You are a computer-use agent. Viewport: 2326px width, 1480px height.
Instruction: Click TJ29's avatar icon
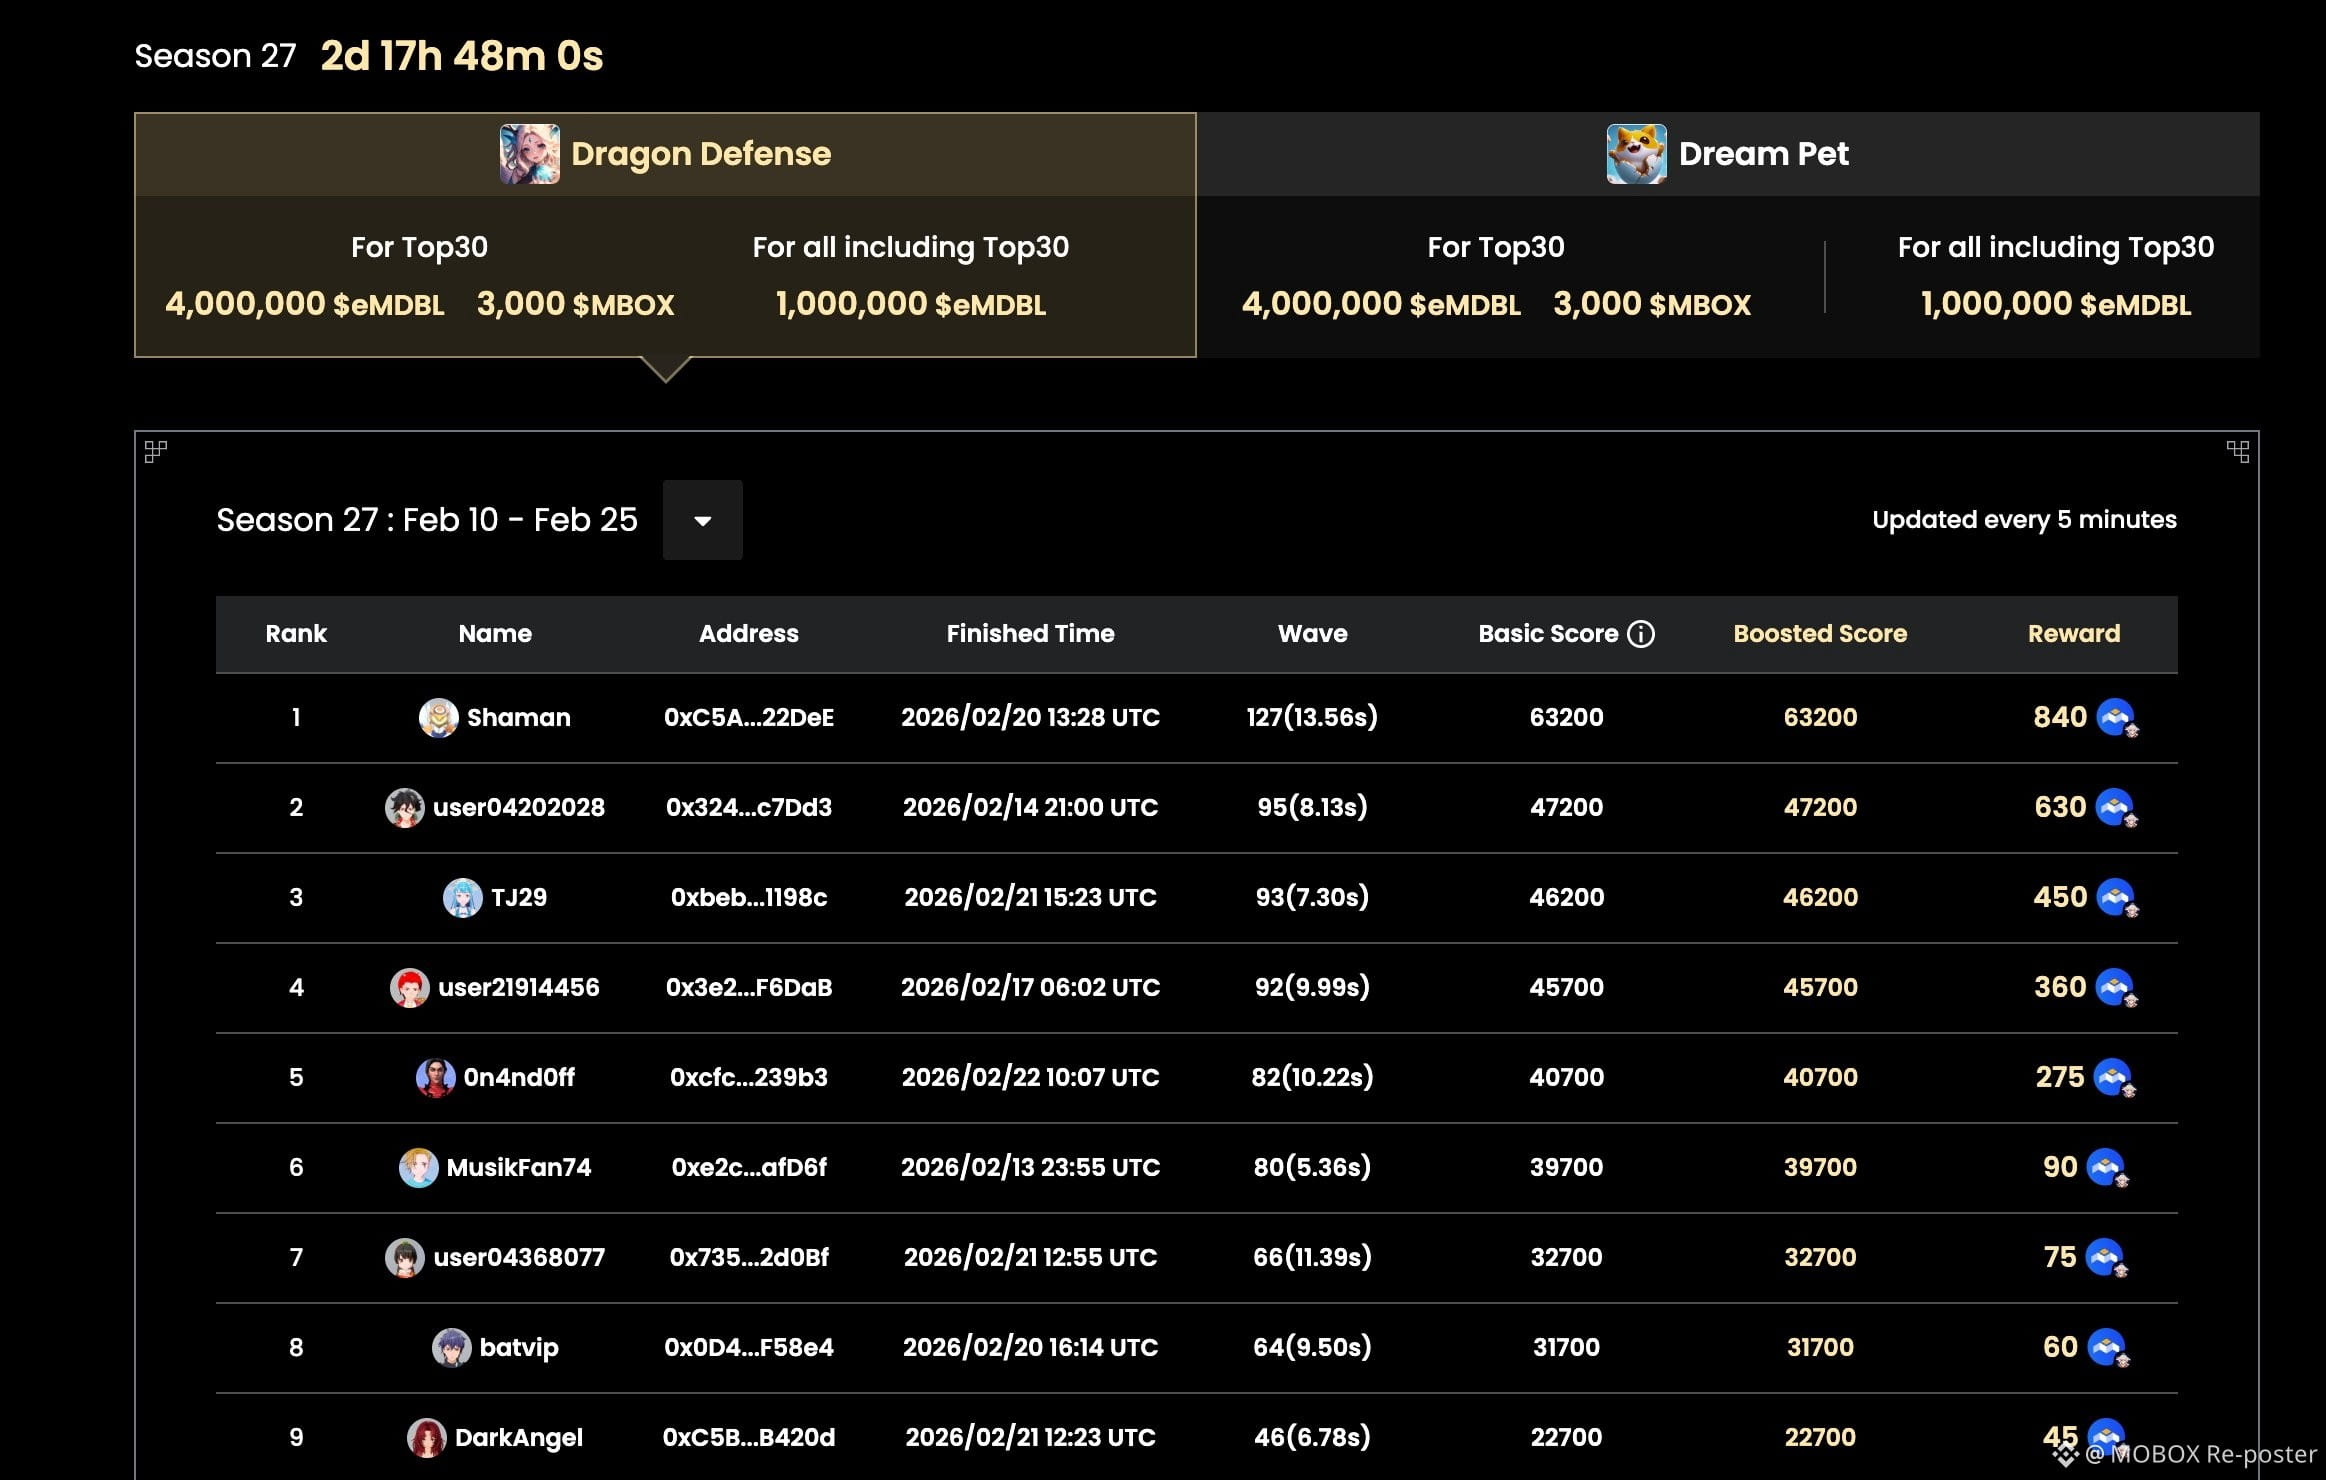462,897
